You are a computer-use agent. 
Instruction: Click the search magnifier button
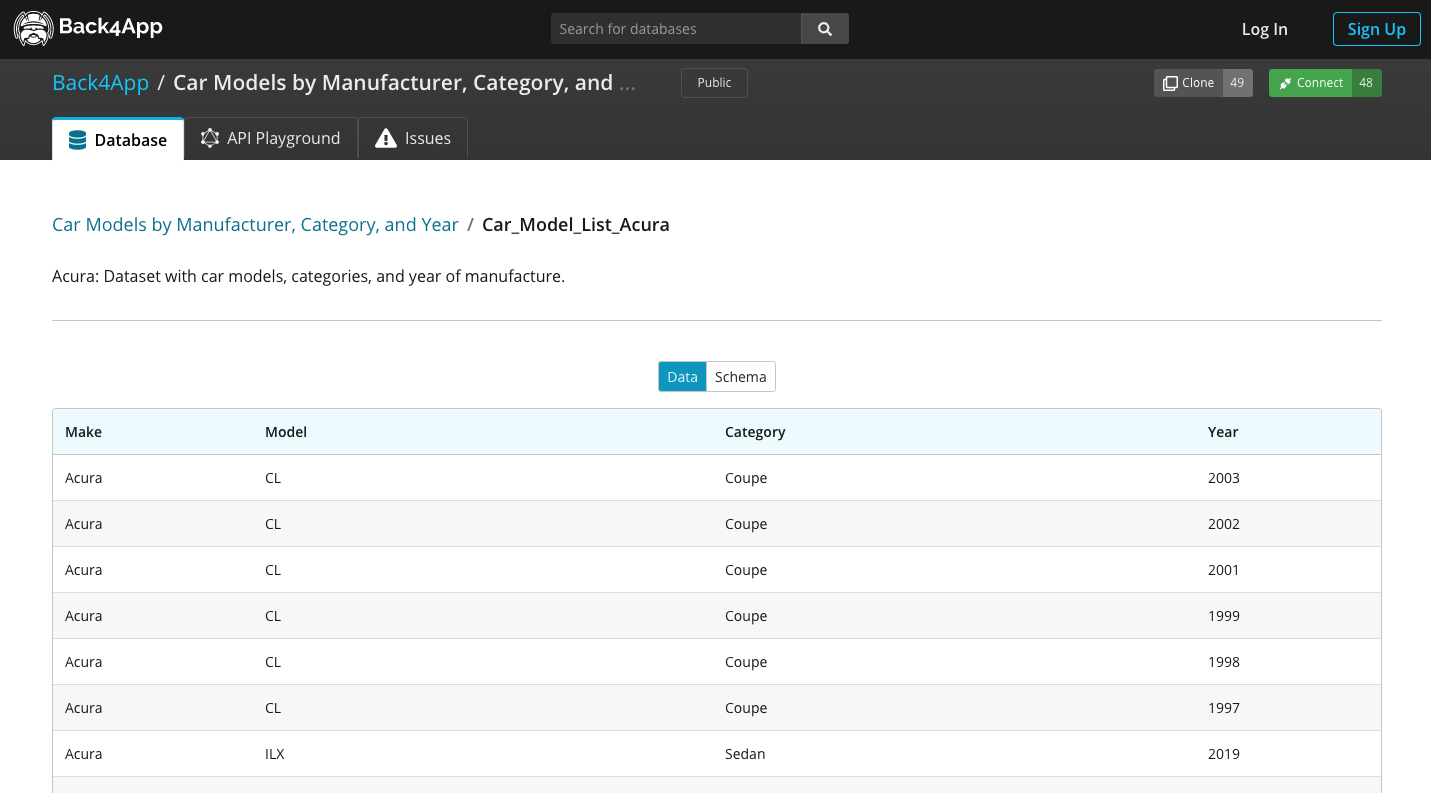click(x=825, y=29)
